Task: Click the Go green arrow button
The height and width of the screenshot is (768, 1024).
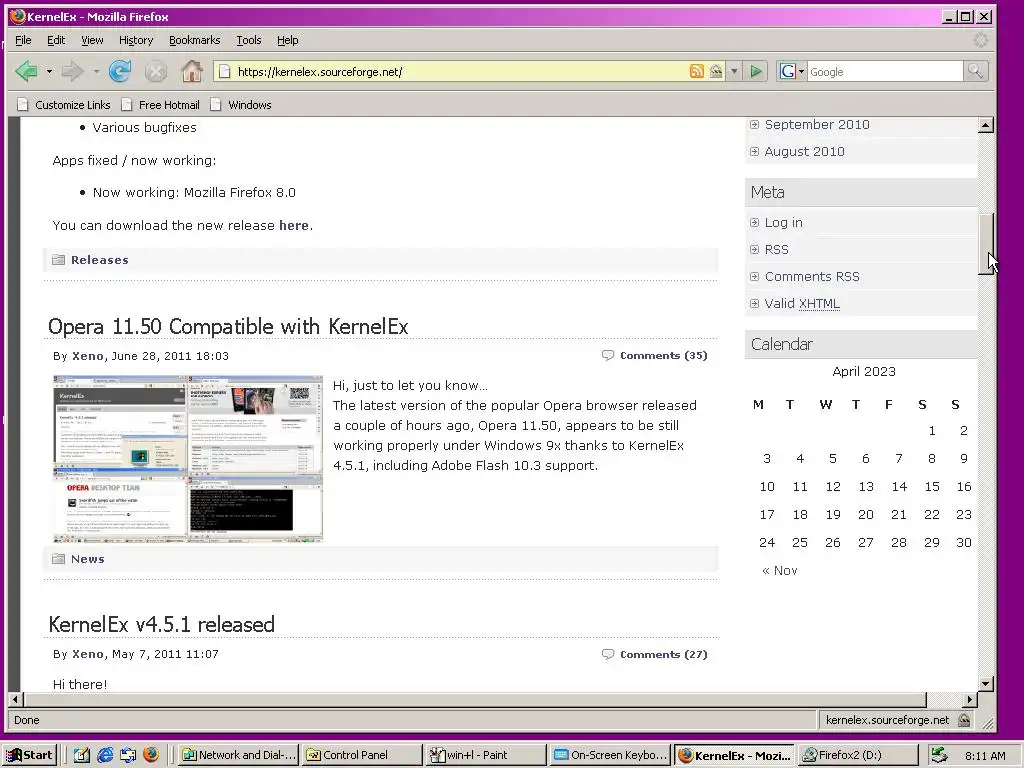Action: [x=756, y=71]
